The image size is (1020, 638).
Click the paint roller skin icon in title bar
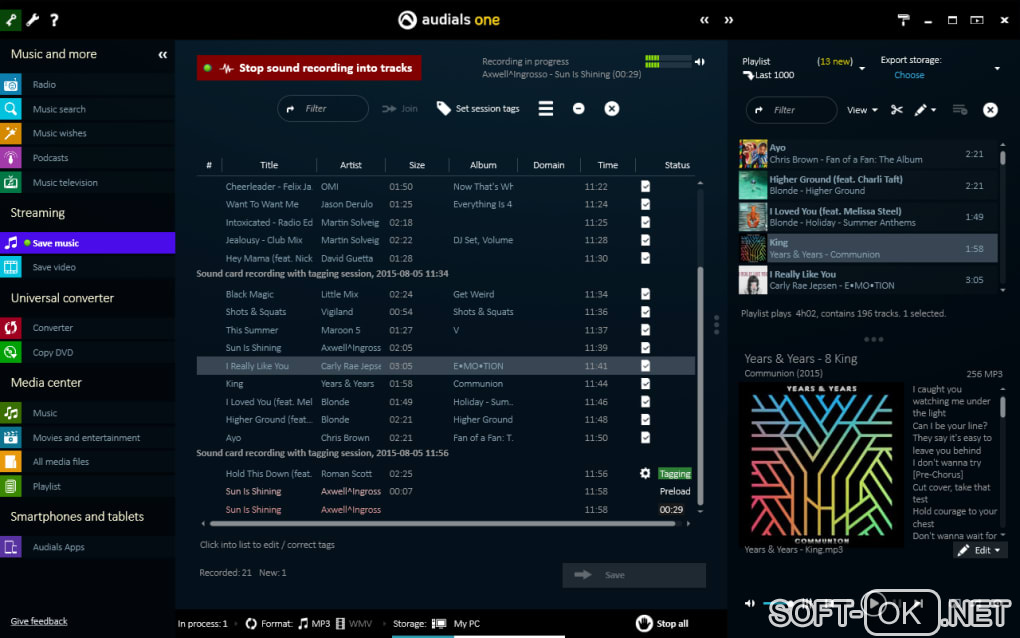click(904, 20)
